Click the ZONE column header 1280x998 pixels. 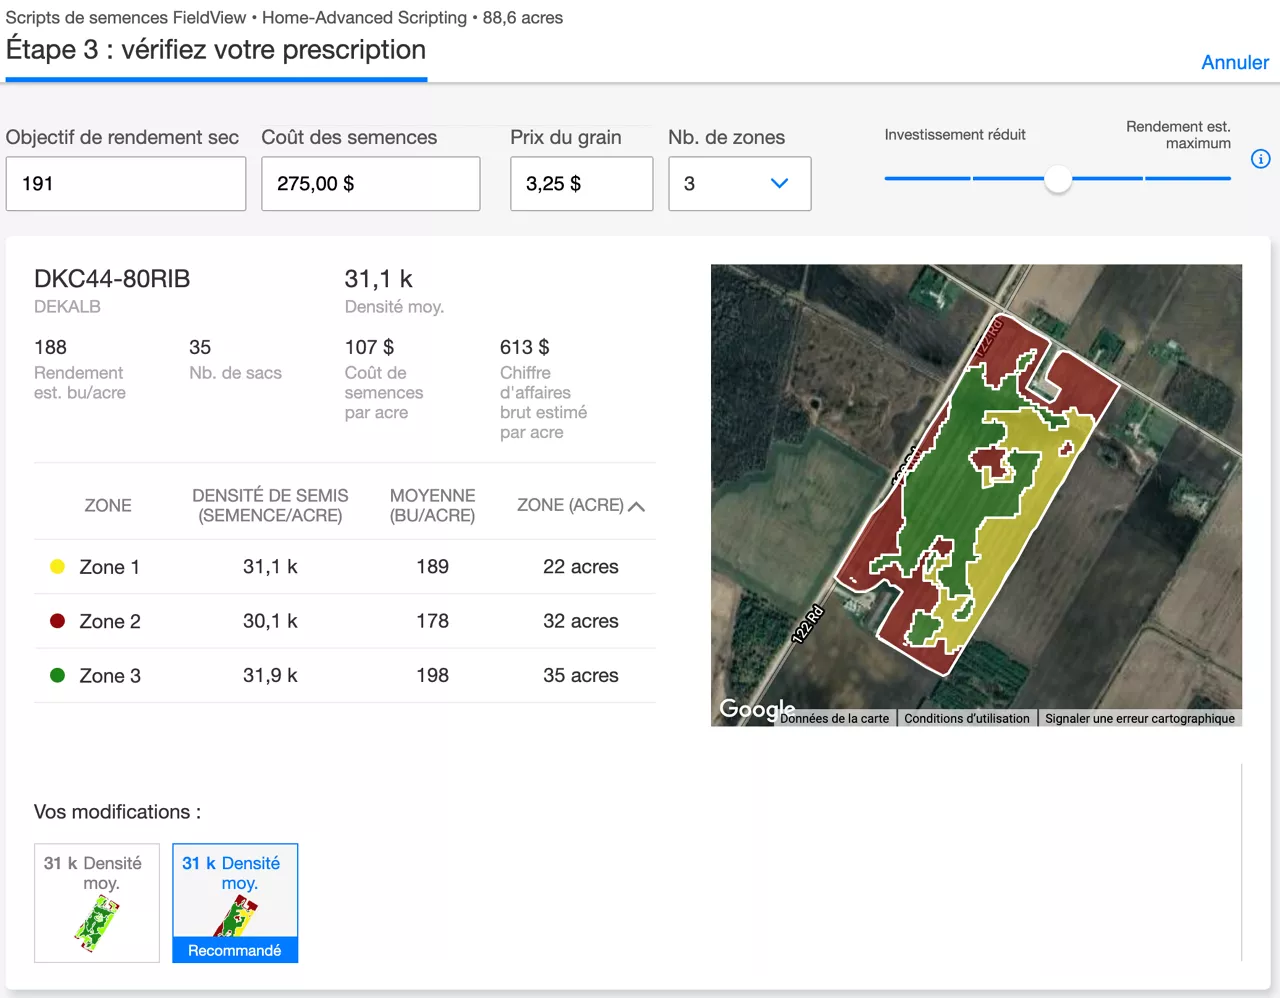(108, 506)
